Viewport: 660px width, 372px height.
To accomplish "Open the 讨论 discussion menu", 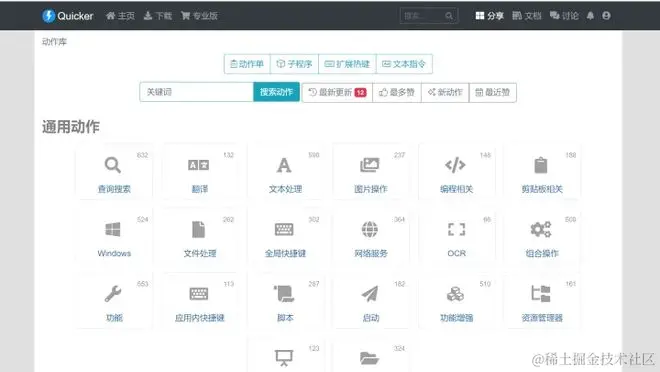I will pyautogui.click(x=564, y=16).
